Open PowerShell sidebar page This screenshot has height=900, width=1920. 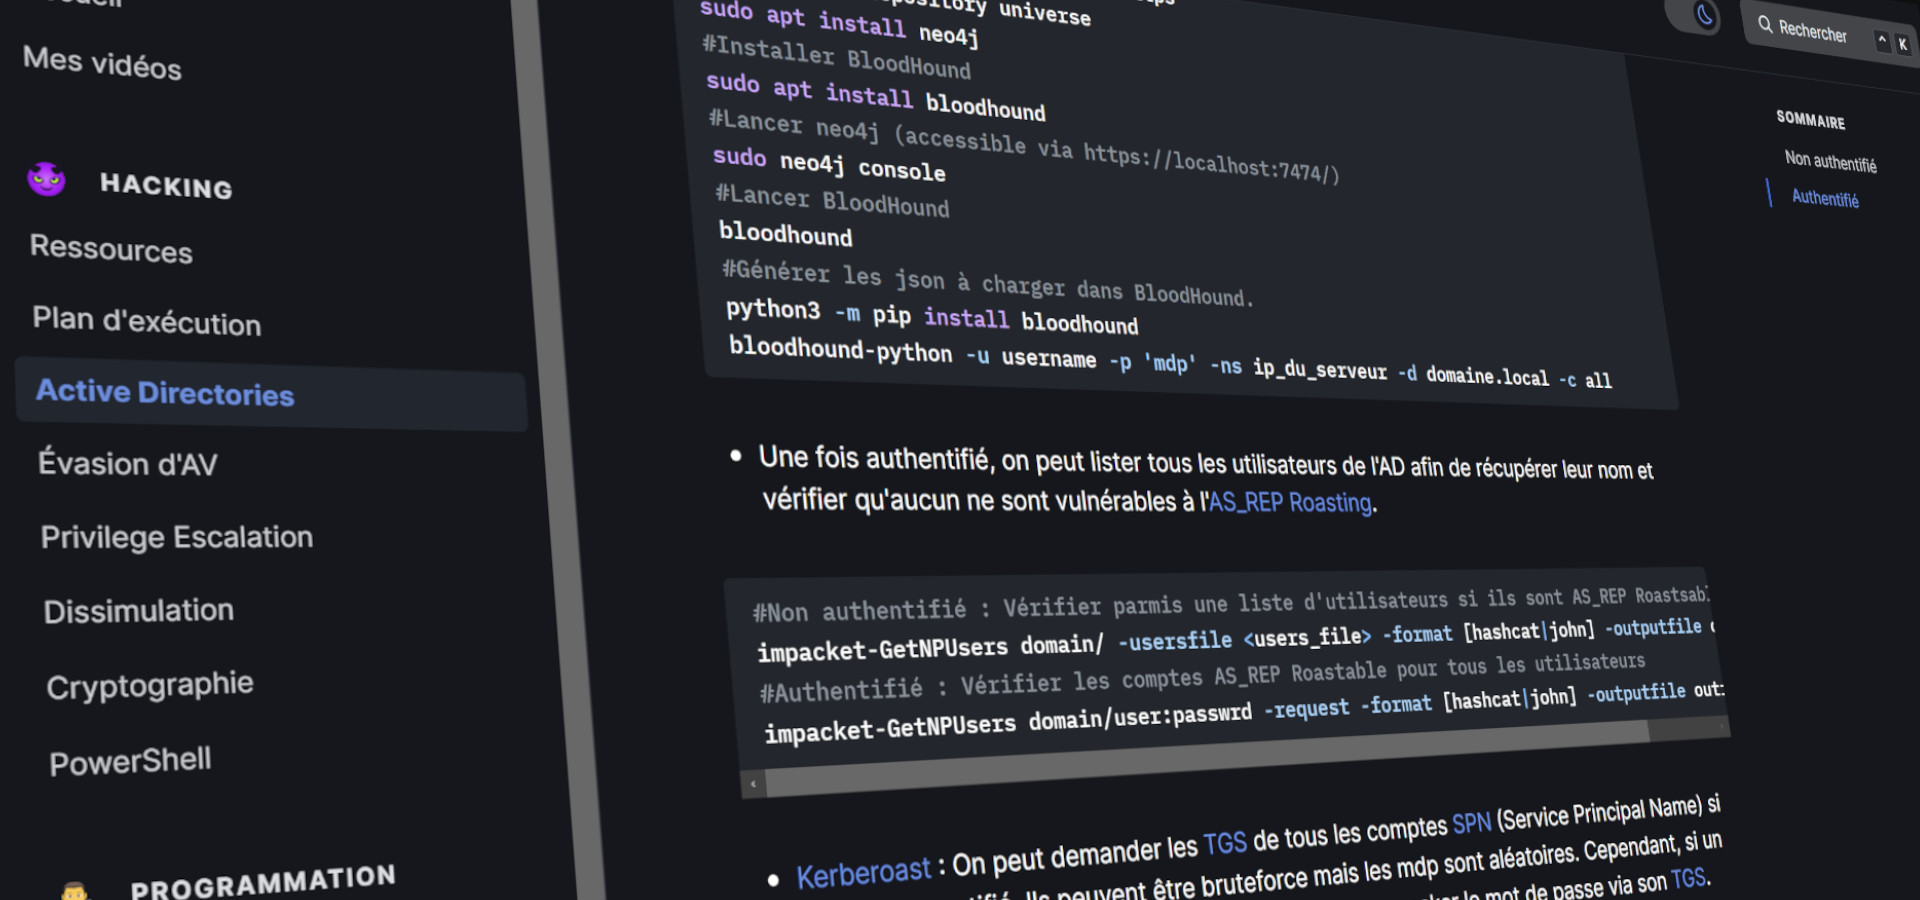click(131, 761)
